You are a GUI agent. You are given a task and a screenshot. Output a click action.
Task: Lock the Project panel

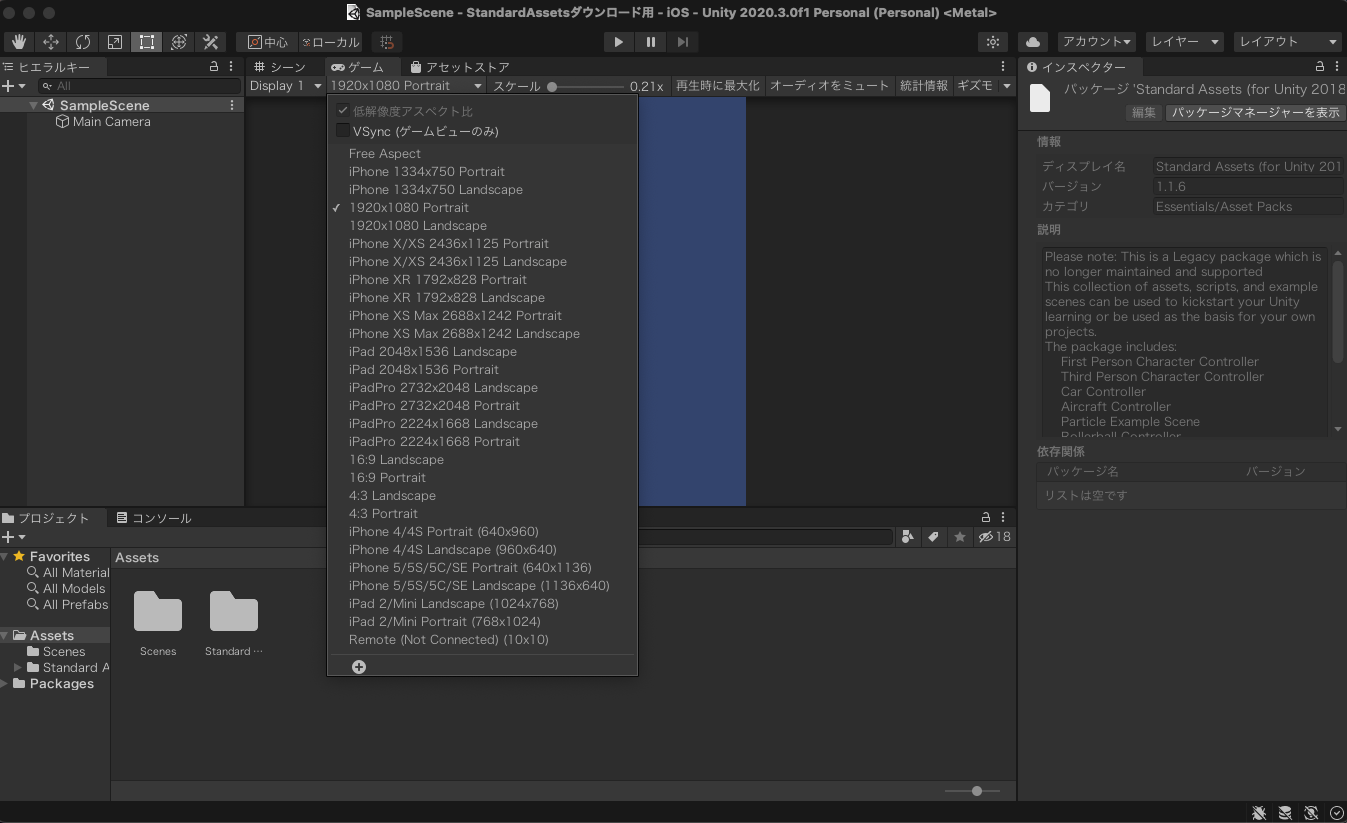pos(985,518)
